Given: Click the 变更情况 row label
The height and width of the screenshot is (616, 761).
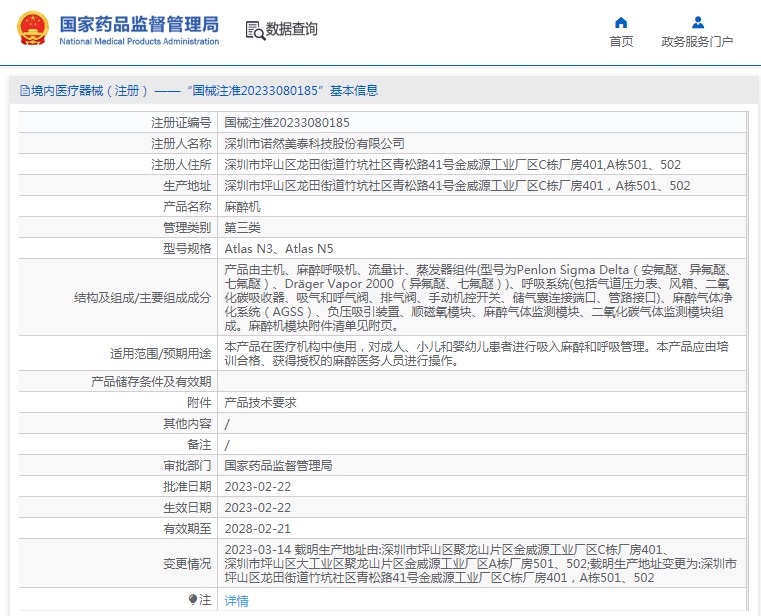Looking at the screenshot, I should 187,563.
